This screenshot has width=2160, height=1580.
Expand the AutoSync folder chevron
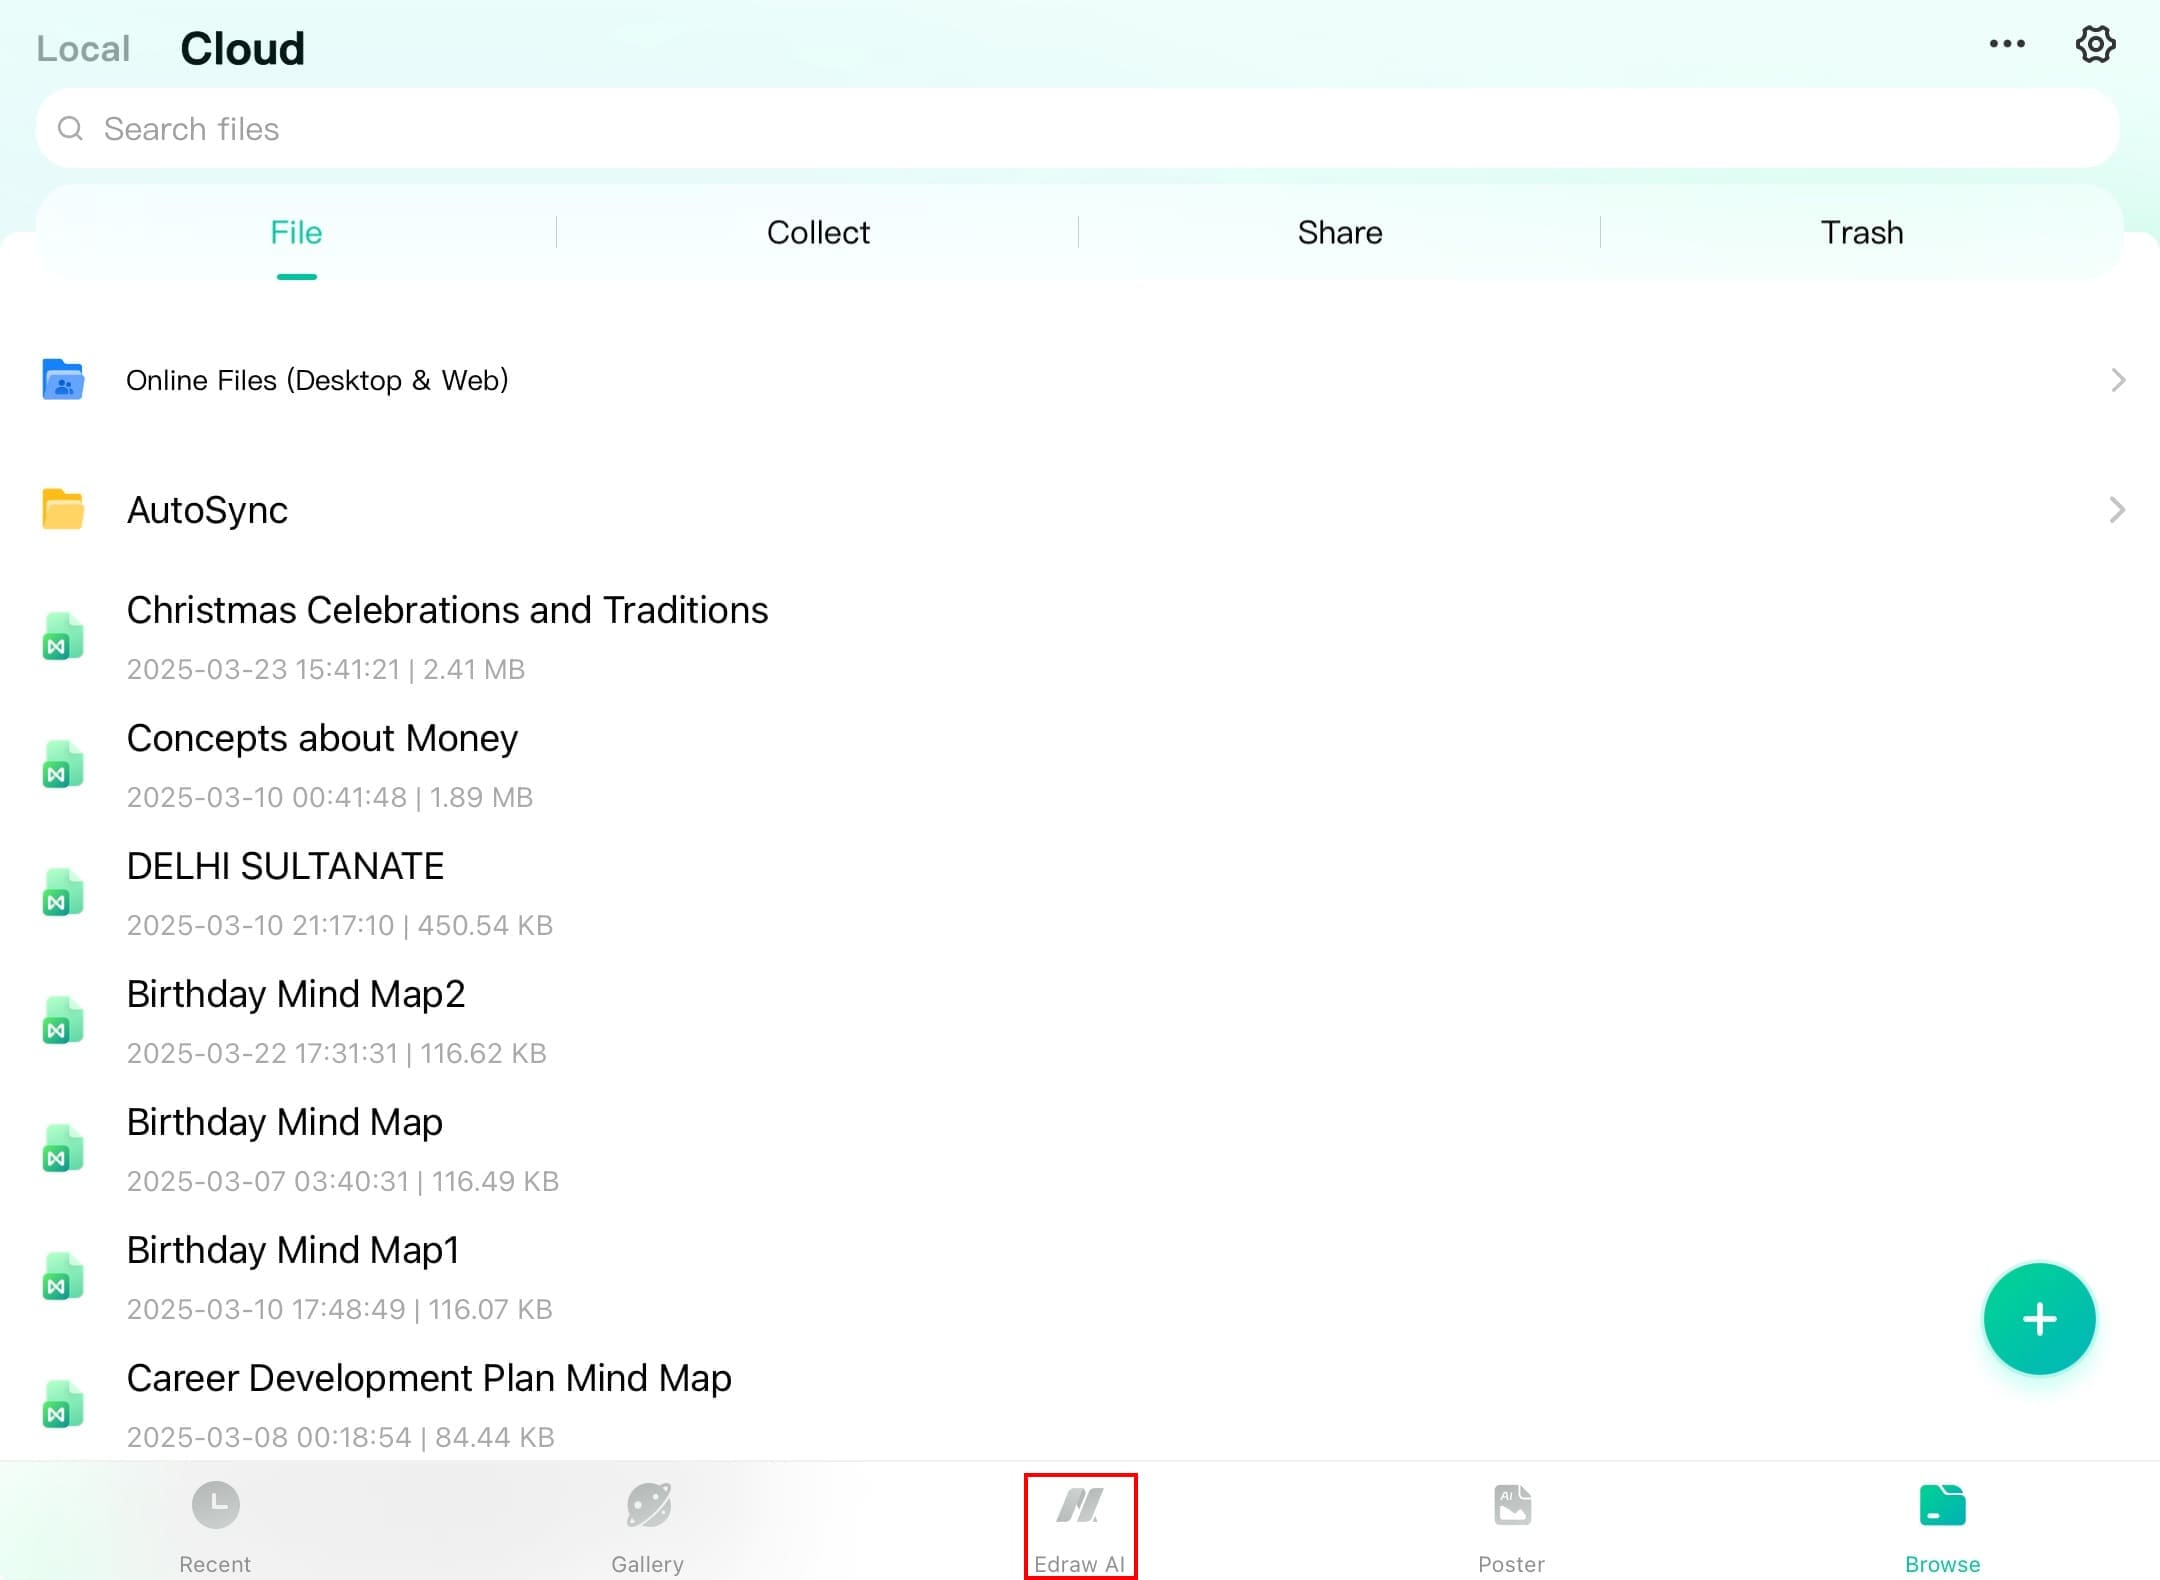point(2117,510)
